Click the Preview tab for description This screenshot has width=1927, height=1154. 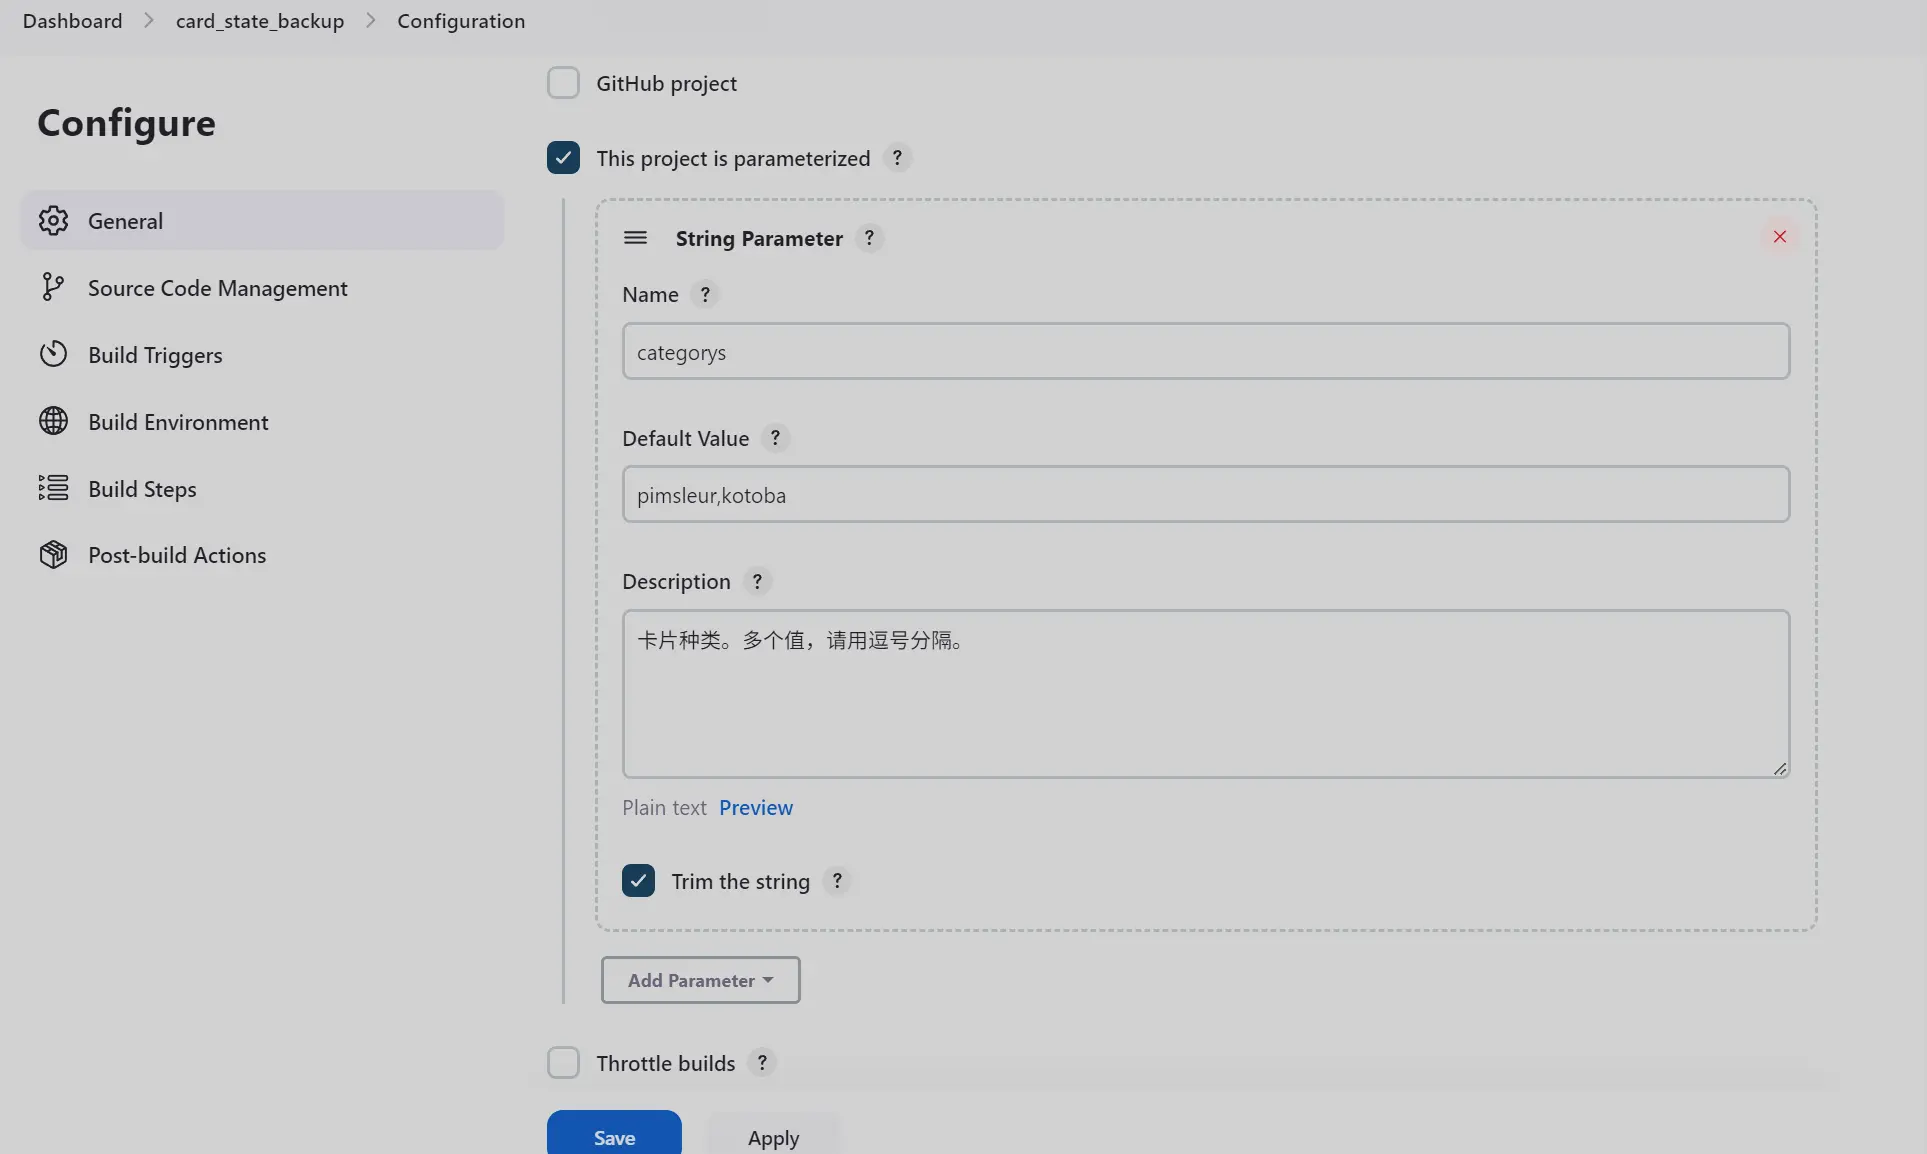755,805
